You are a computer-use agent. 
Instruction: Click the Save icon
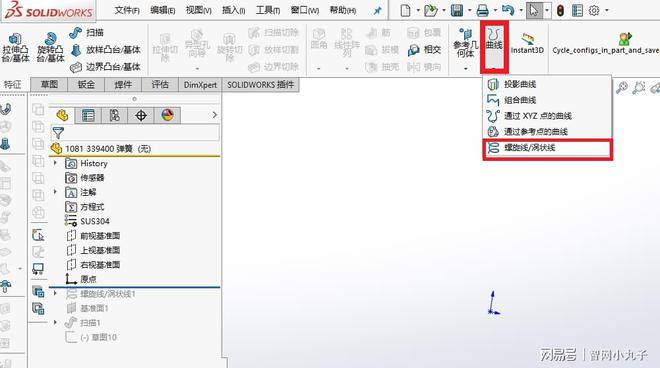tap(457, 10)
